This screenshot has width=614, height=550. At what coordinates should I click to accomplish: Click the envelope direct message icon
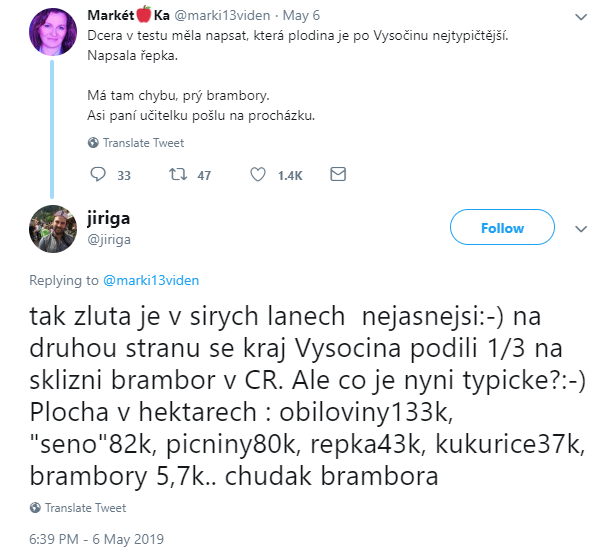[x=338, y=174]
